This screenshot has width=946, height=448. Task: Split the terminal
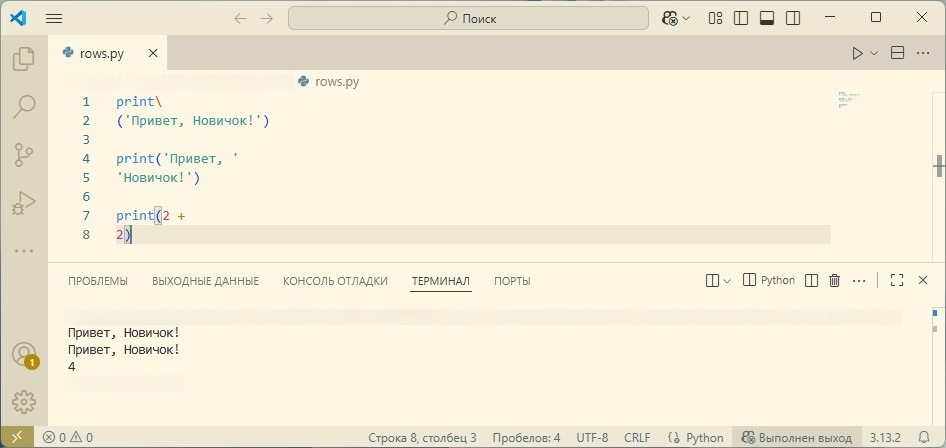pyautogui.click(x=811, y=280)
